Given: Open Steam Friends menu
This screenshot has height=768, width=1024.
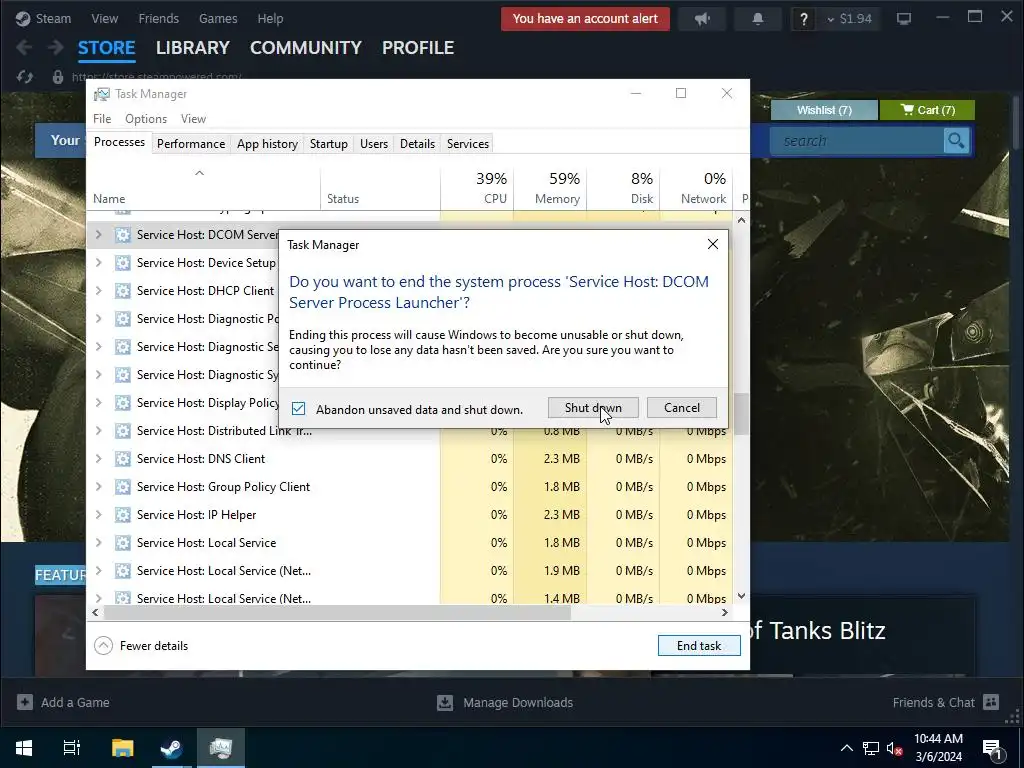Looking at the screenshot, I should point(159,19).
